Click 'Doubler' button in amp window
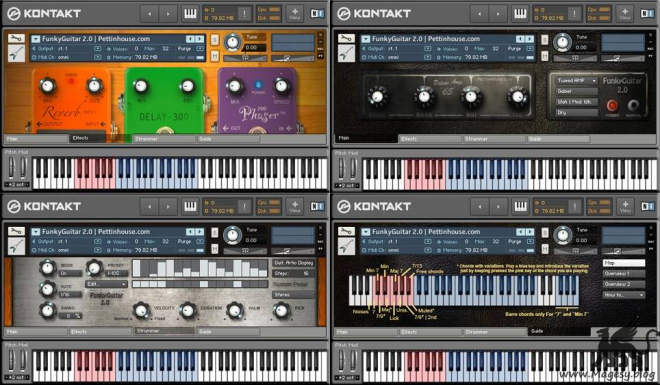 point(577,91)
